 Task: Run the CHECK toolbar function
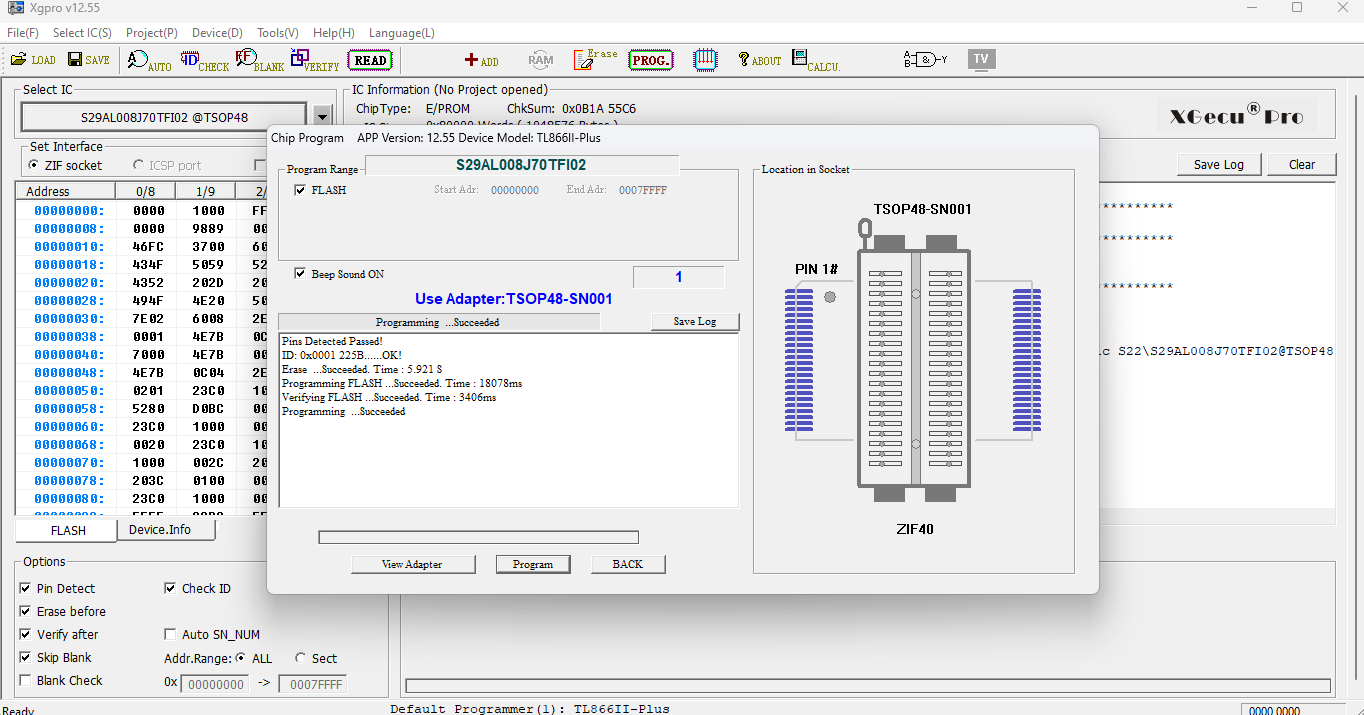coord(205,59)
